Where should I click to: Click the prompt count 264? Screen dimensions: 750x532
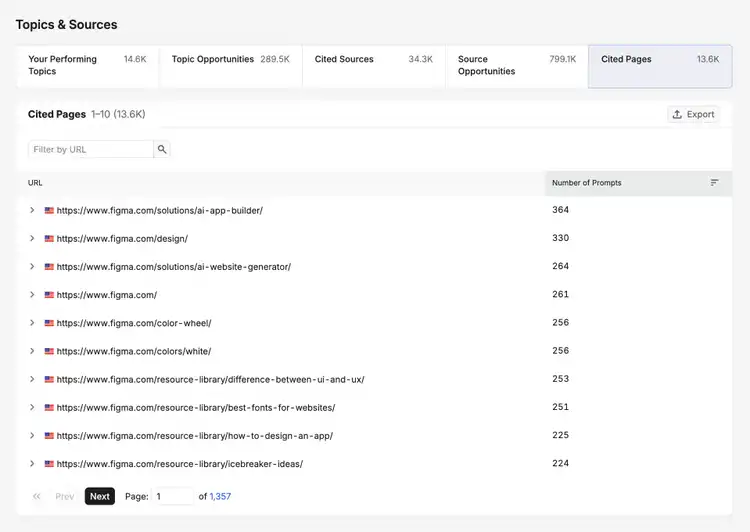point(561,266)
